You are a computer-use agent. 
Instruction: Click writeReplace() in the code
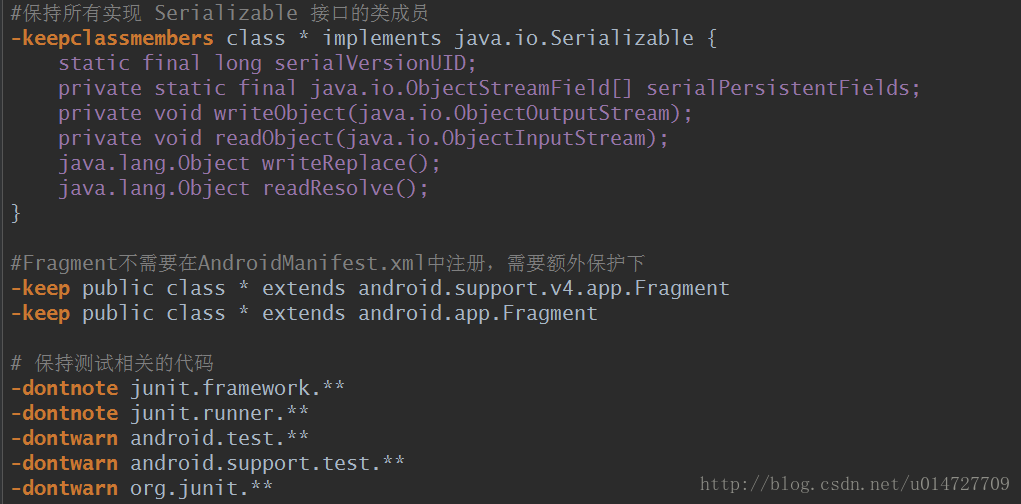click(x=352, y=163)
